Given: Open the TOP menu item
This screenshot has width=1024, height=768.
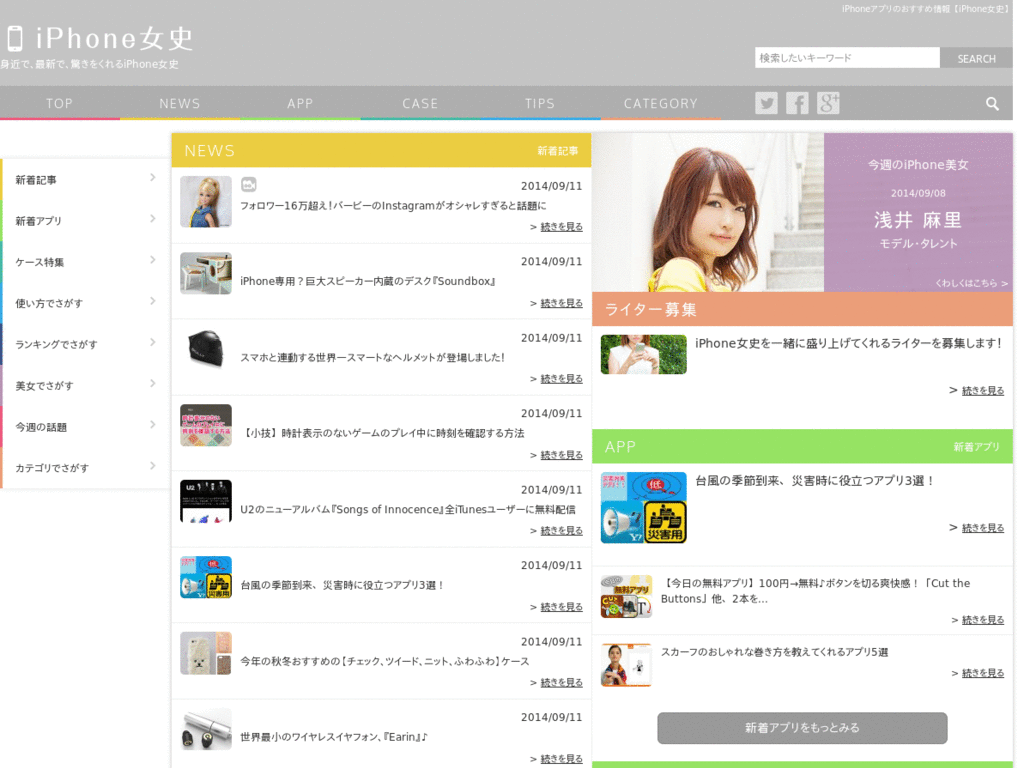Looking at the screenshot, I should (59, 103).
